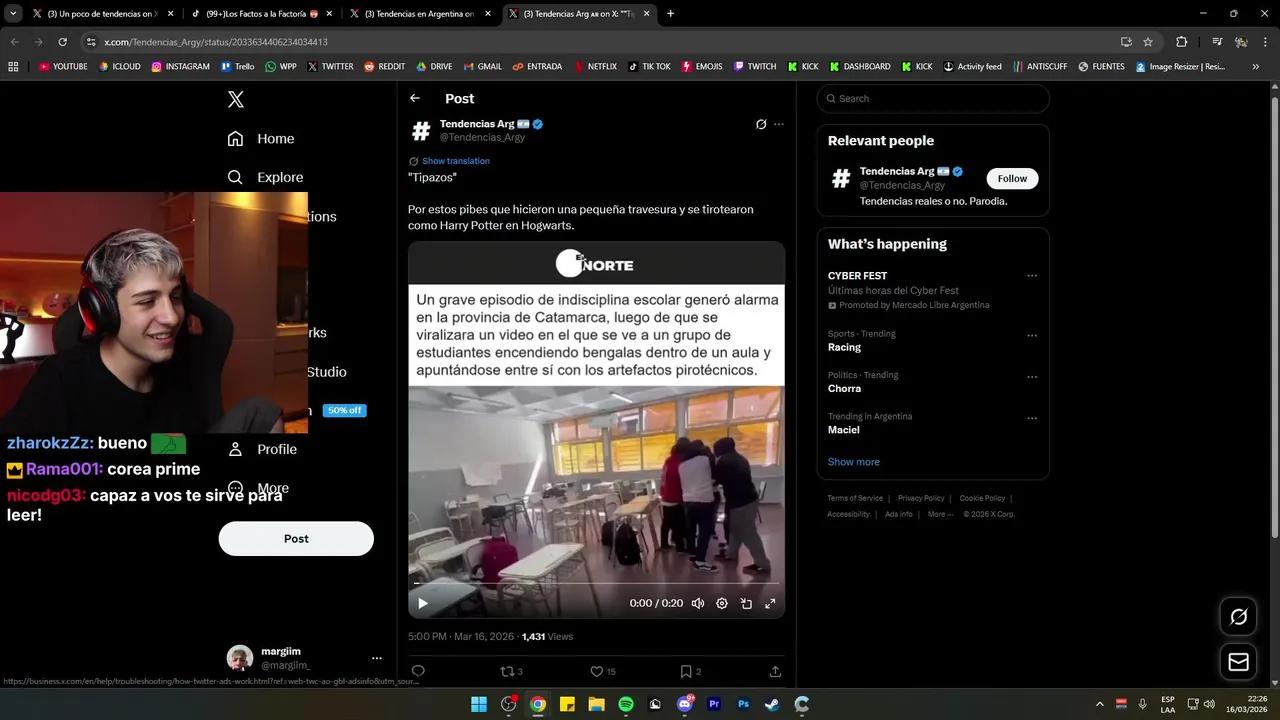Open the INSTAGRAM bookmark

pyautogui.click(x=181, y=67)
